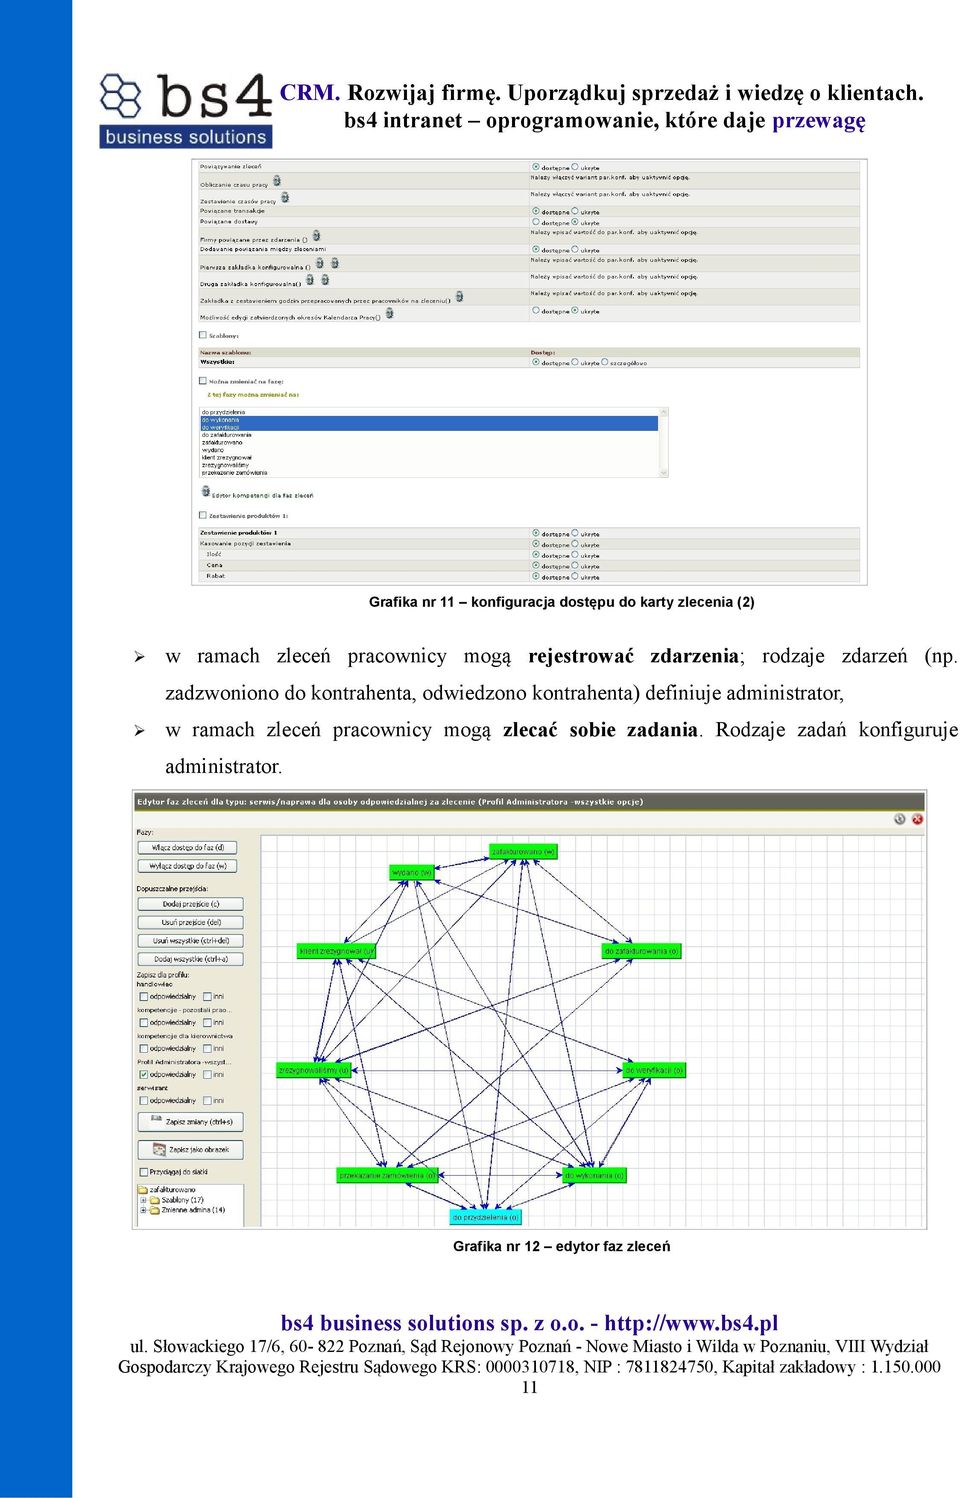Uncheck odpowiedzialny under Profil Administratora

coord(144,1075)
